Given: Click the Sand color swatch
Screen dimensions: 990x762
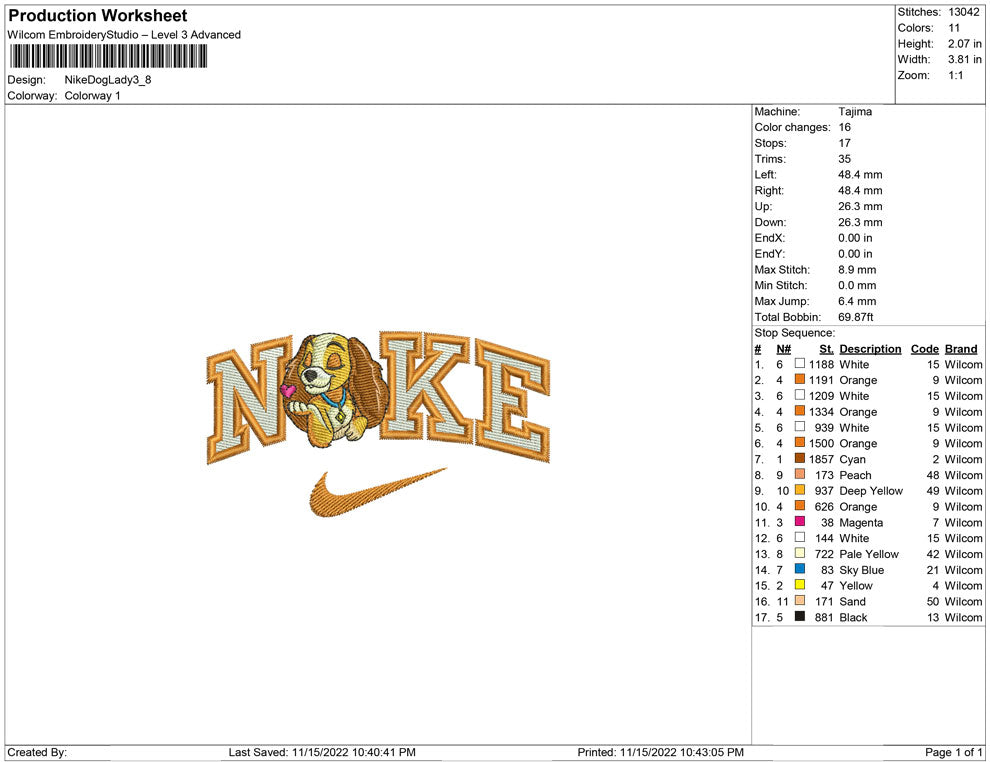Looking at the screenshot, I should click(x=799, y=600).
